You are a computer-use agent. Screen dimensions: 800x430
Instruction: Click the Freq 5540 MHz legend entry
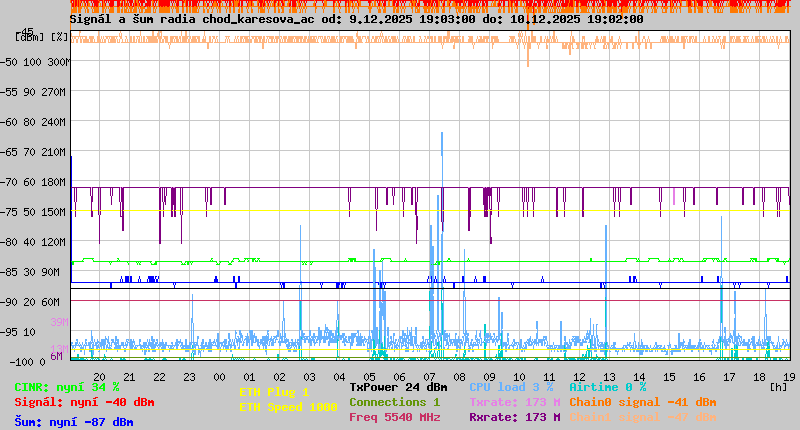click(x=394, y=417)
